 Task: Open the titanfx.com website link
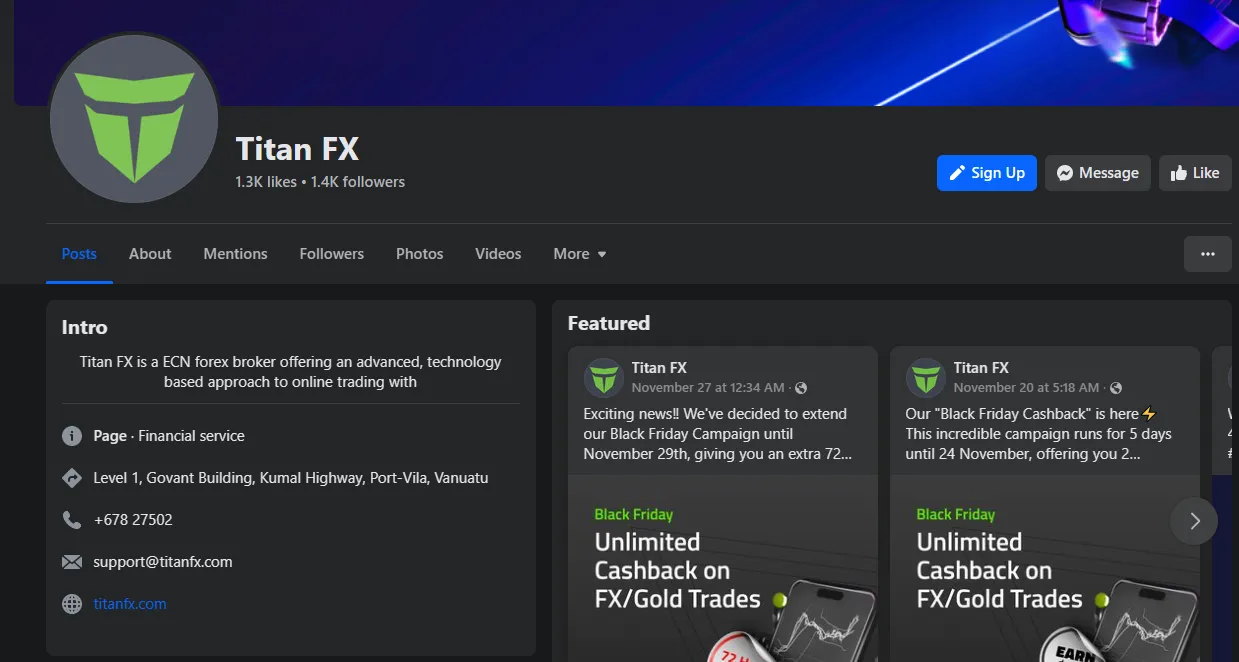[x=130, y=604]
